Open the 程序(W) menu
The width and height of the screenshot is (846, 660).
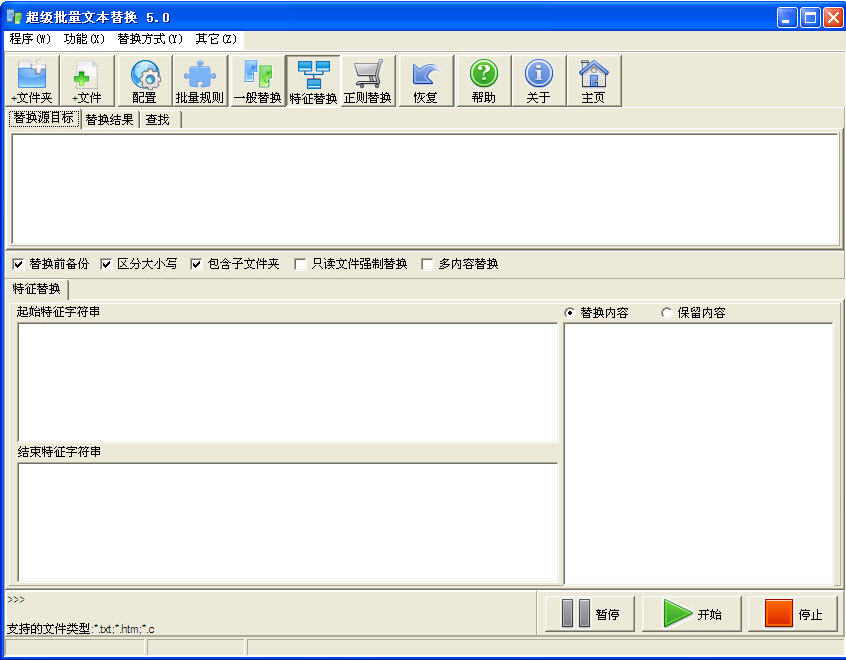pos(30,39)
